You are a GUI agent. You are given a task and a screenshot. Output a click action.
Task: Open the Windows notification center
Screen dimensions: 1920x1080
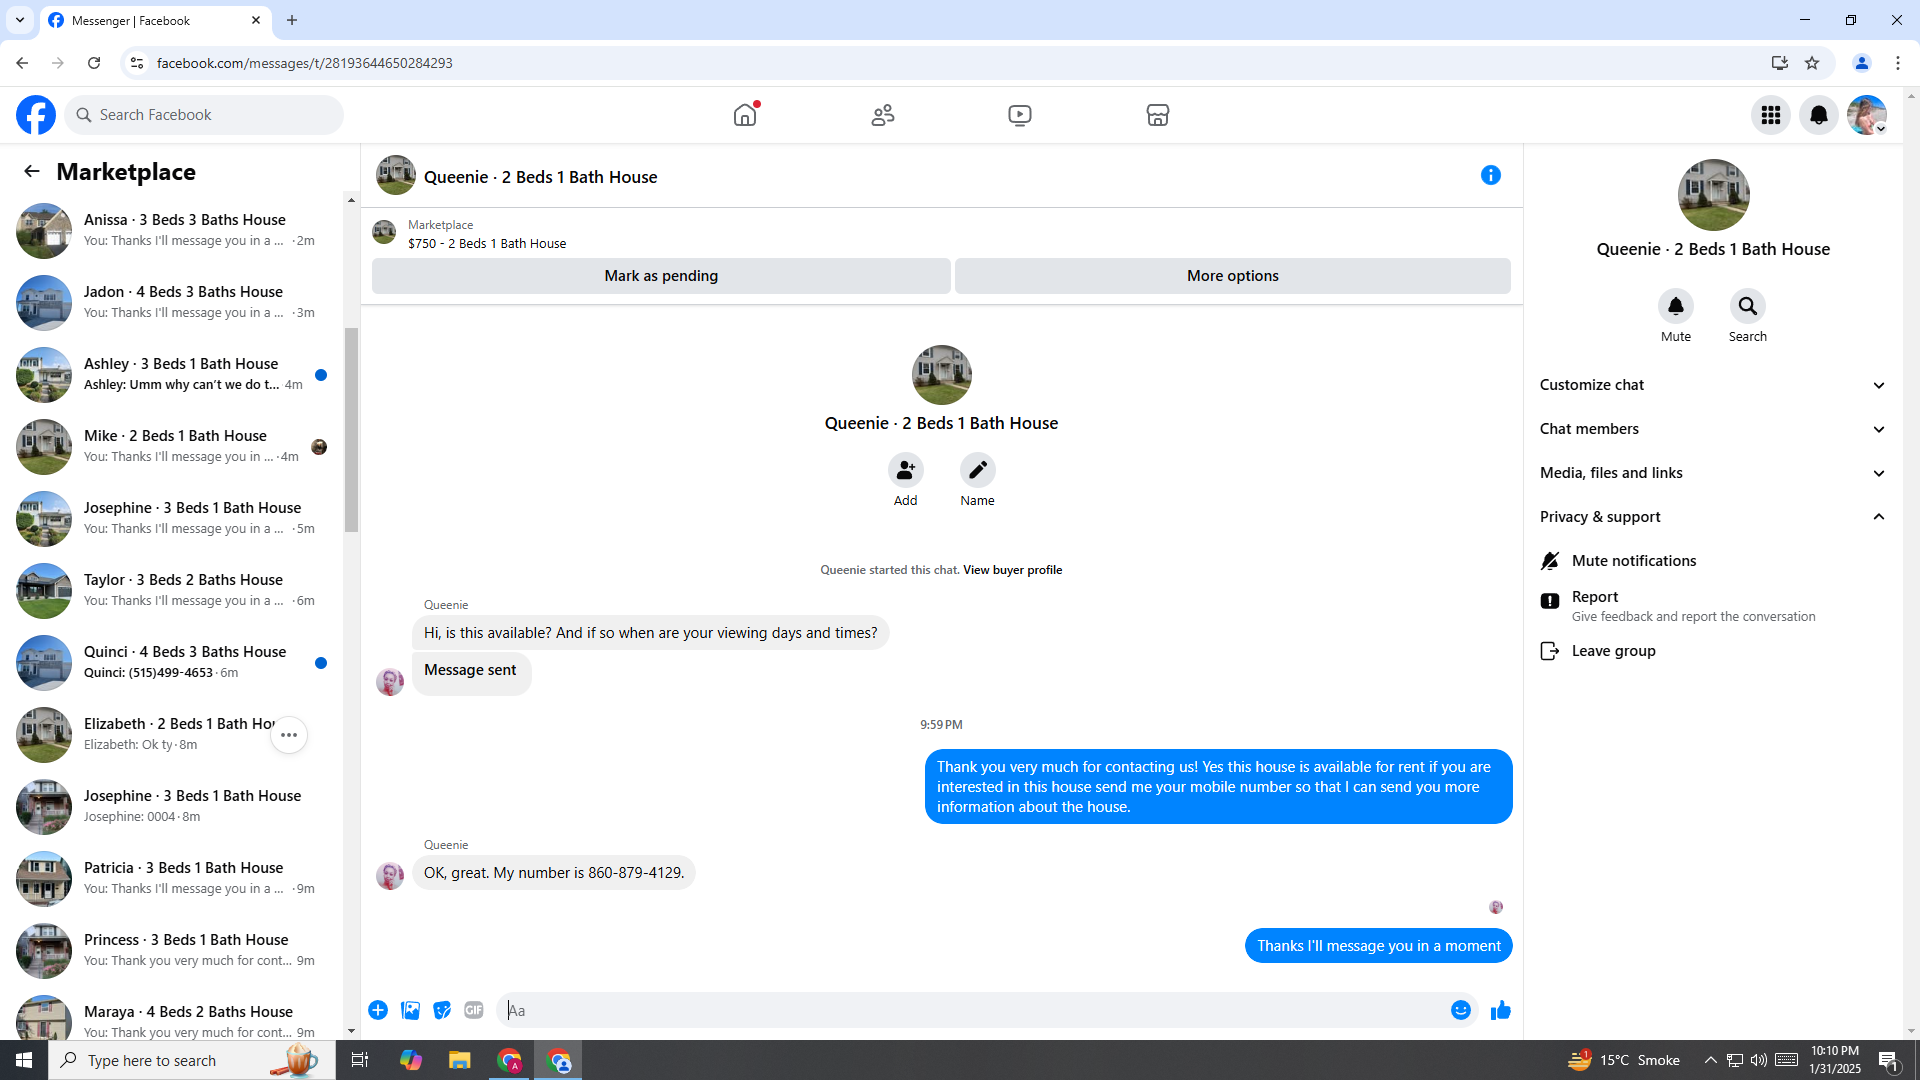pyautogui.click(x=1889, y=1060)
